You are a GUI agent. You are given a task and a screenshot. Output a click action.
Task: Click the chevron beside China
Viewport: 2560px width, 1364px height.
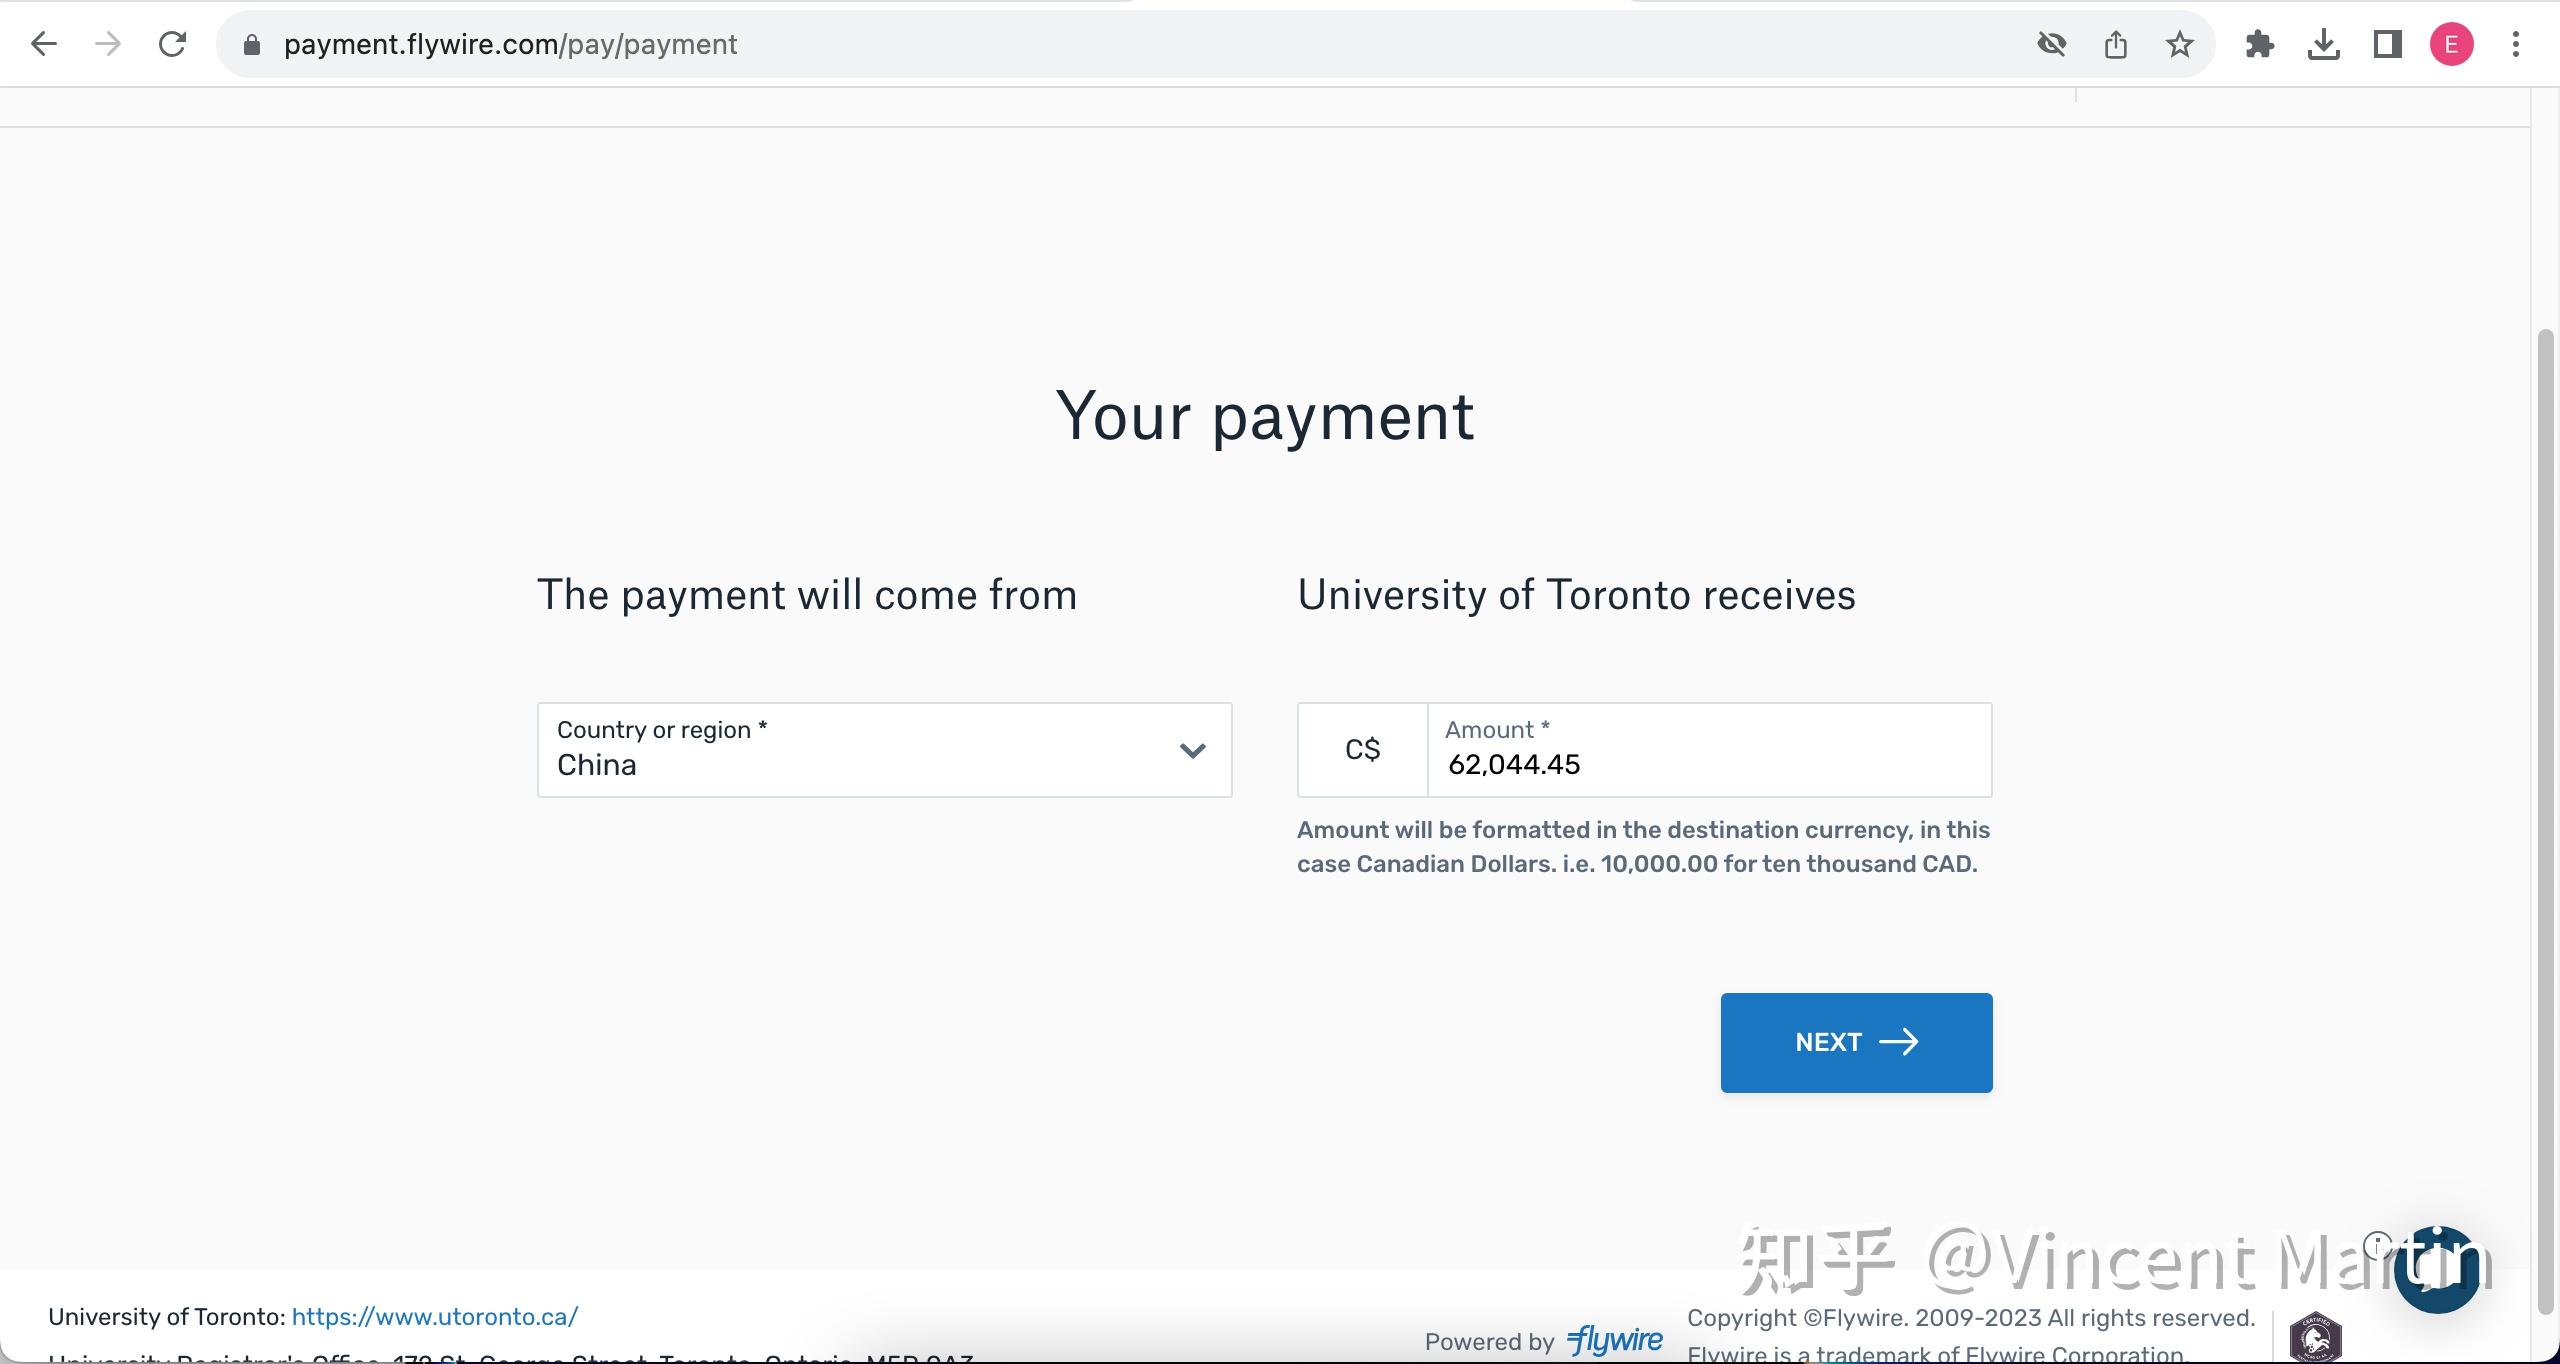(x=1192, y=750)
